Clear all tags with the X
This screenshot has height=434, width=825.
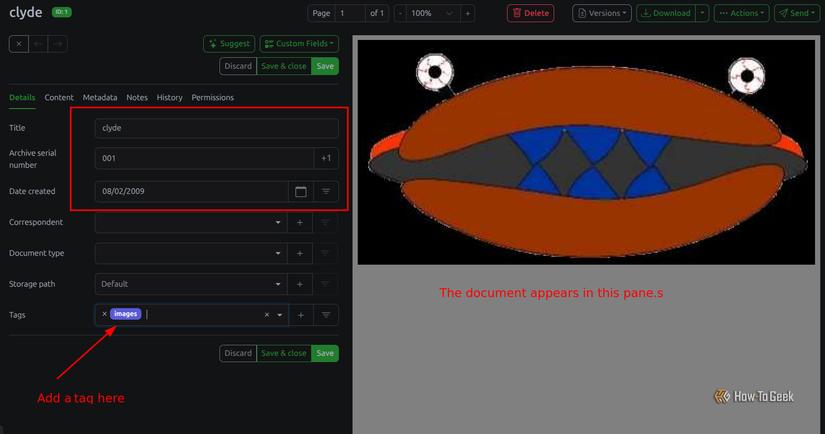coord(267,315)
